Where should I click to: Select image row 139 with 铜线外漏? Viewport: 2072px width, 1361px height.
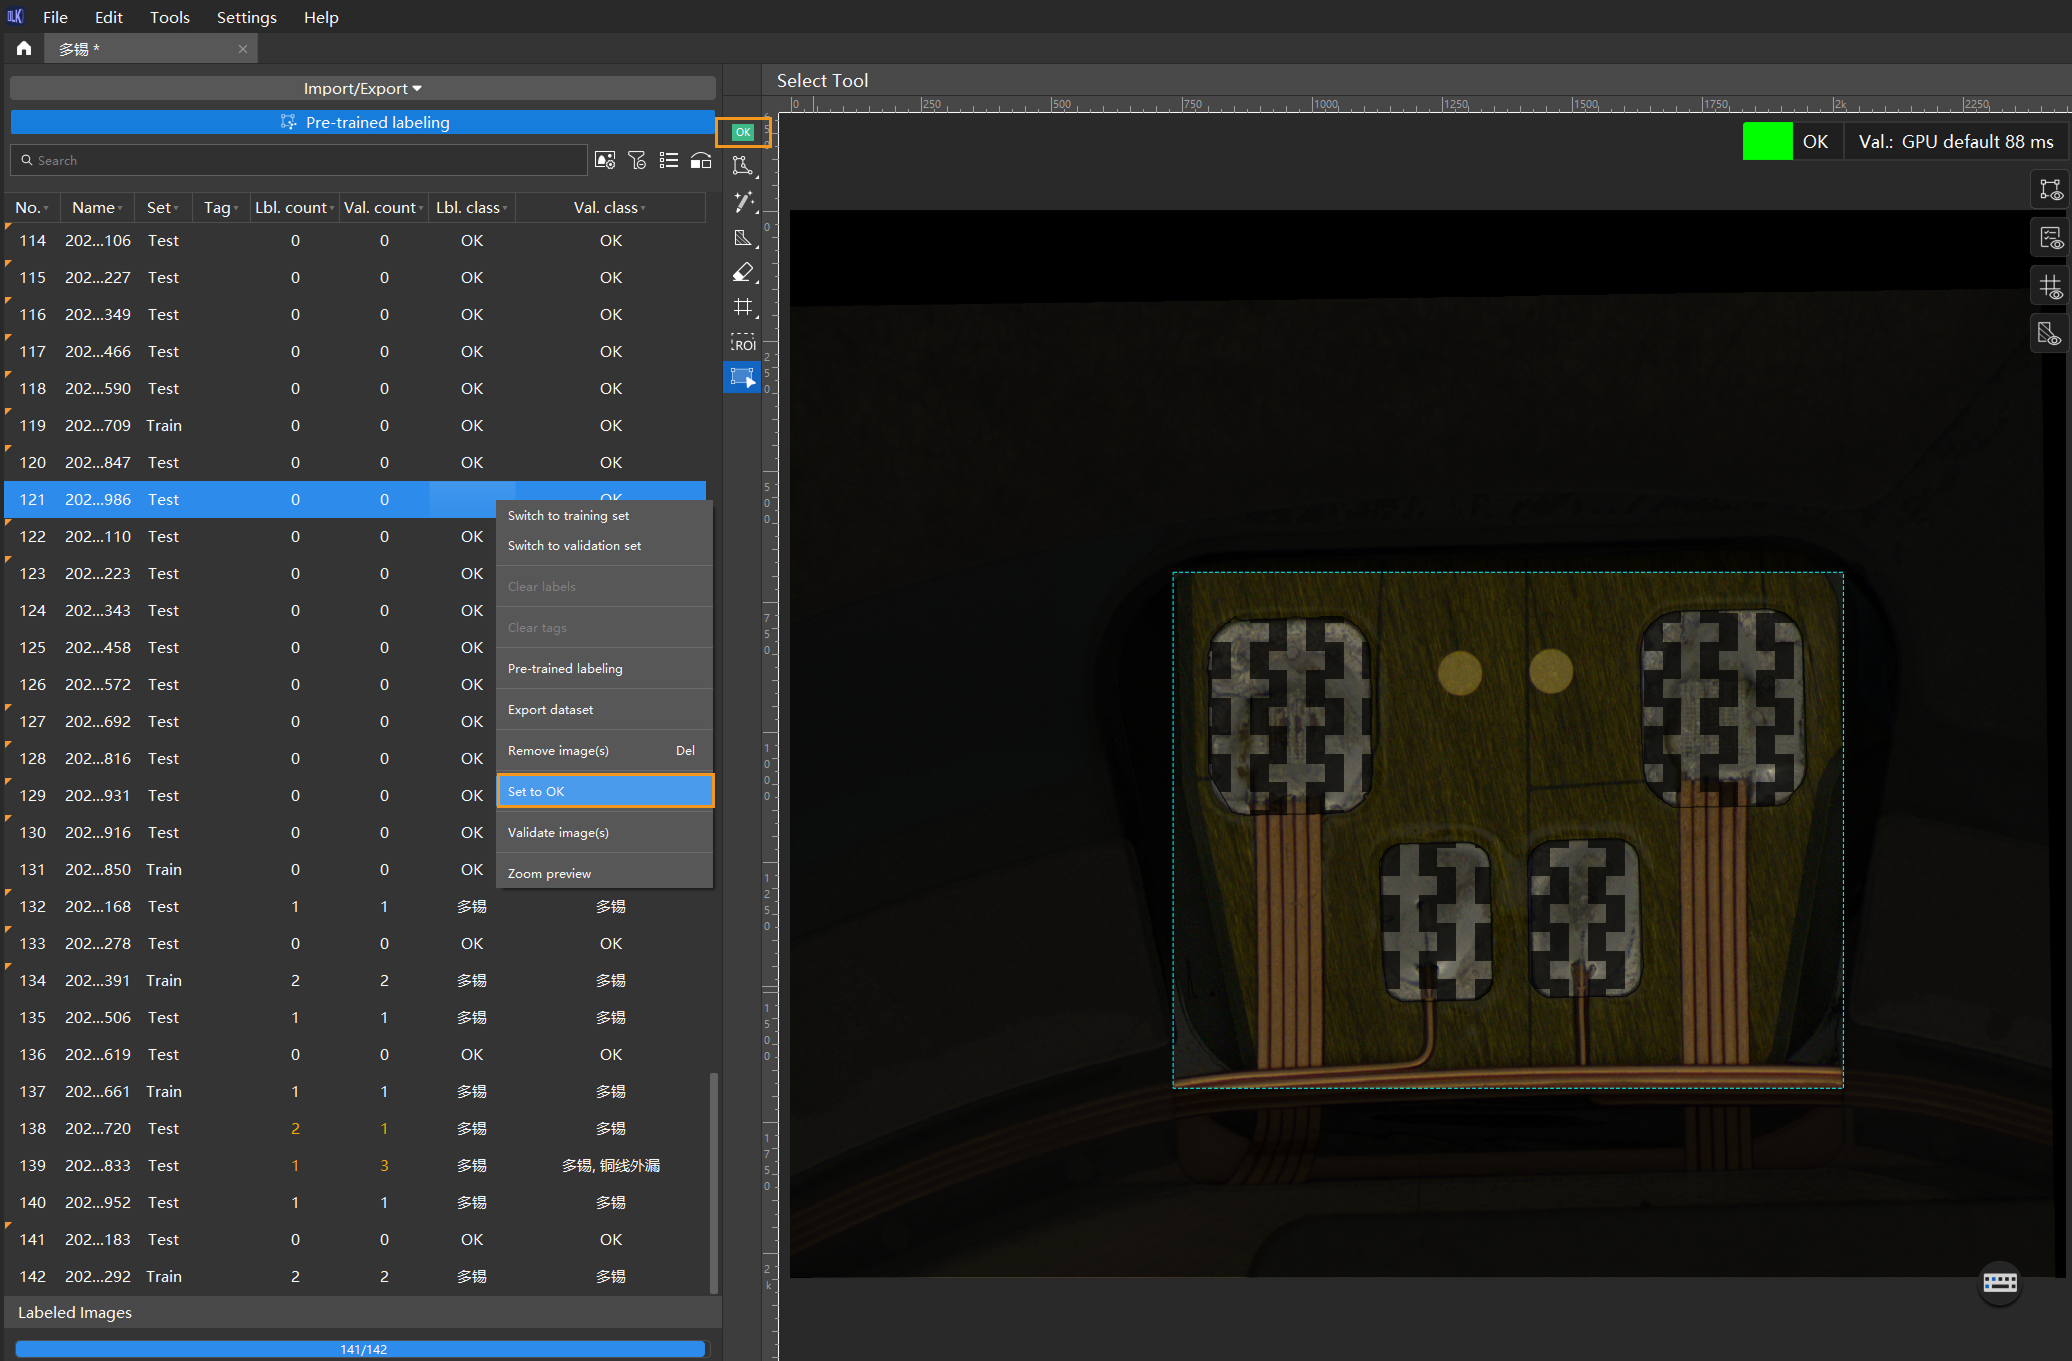click(x=355, y=1166)
